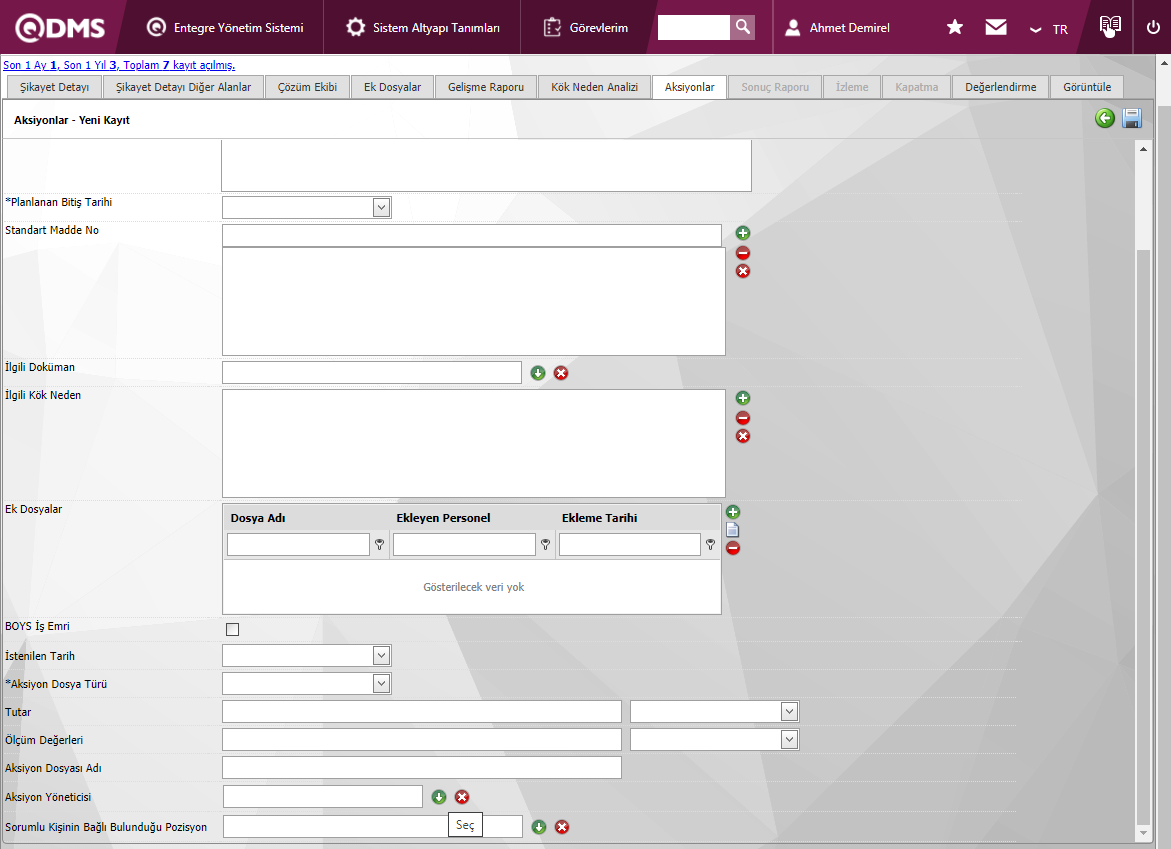Open the Tutar currency dropdown
Viewport: 1171px width, 849px height.
pos(789,712)
